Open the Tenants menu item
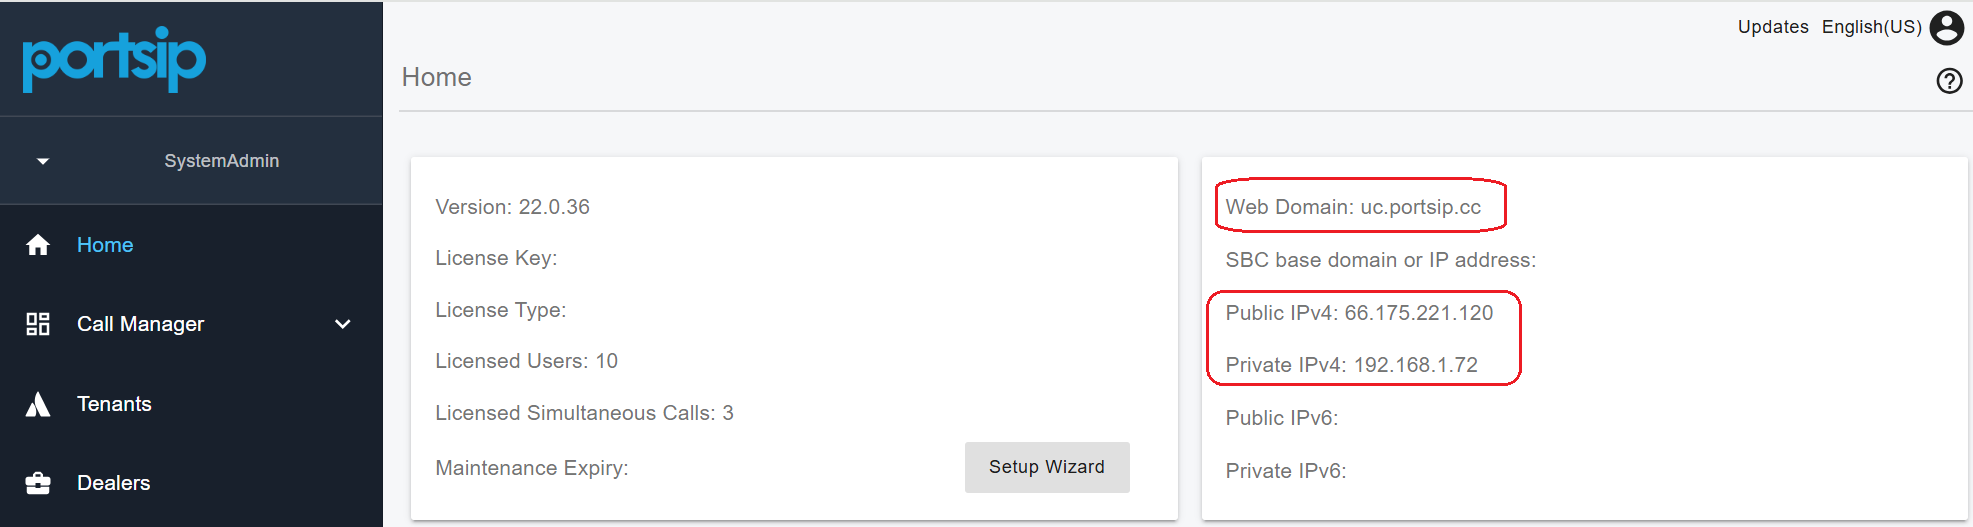 click(x=114, y=404)
